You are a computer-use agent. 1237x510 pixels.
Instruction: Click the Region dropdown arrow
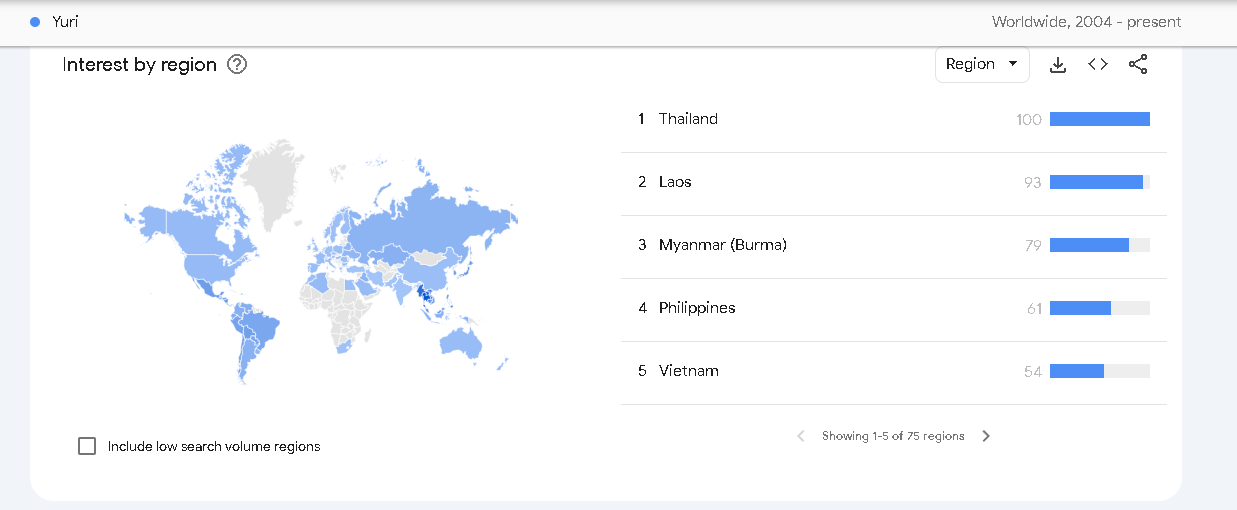[x=1013, y=64]
